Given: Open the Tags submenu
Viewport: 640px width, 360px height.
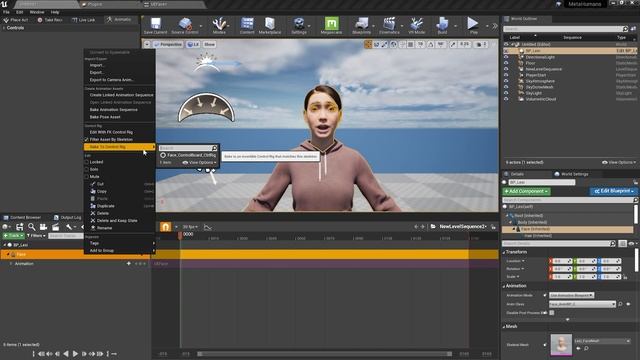Looking at the screenshot, I should [120, 243].
